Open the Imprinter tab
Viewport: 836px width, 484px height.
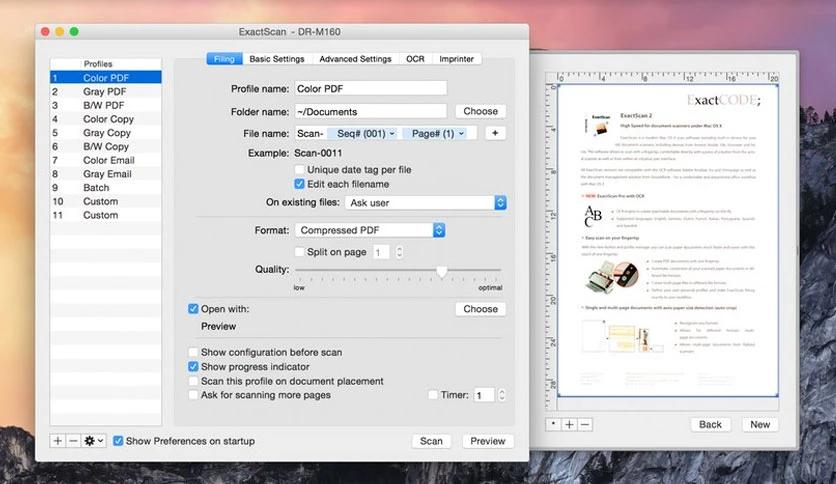(456, 59)
